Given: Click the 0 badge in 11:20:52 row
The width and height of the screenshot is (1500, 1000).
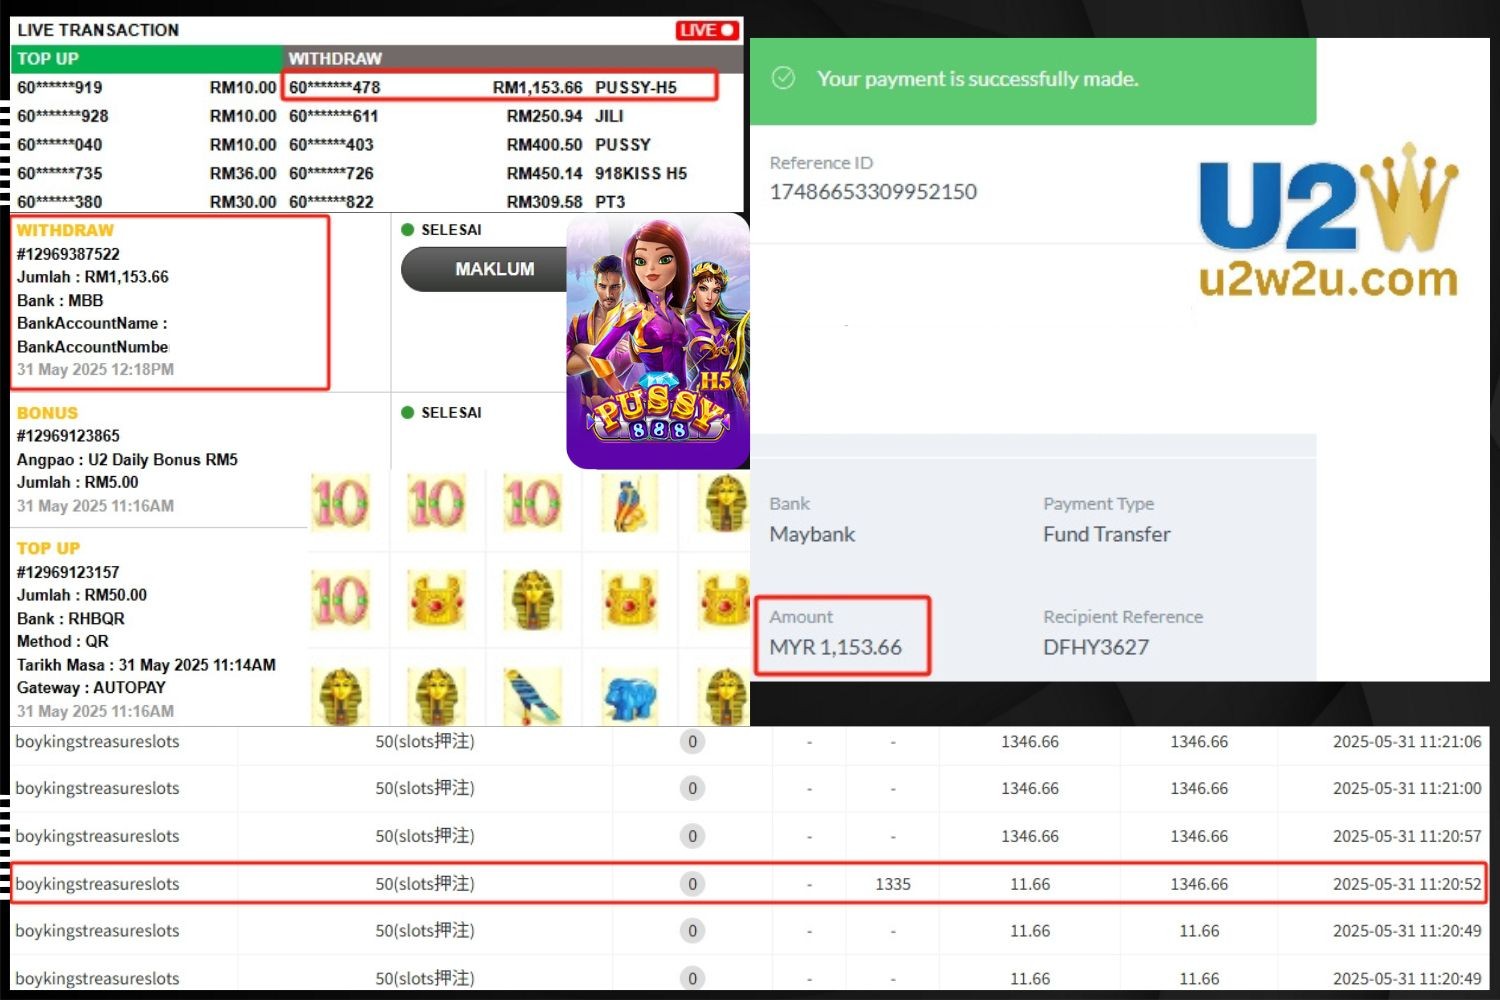Looking at the screenshot, I should pyautogui.click(x=692, y=884).
